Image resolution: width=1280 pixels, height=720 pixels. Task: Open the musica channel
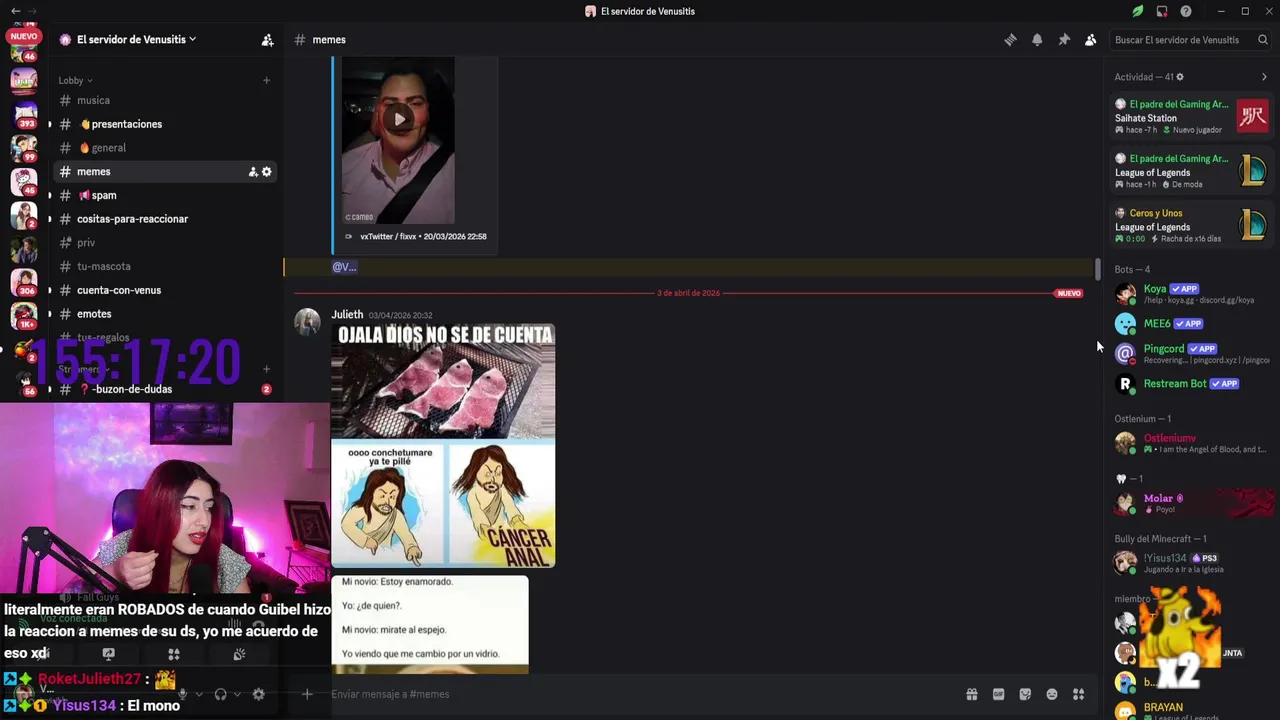[x=165, y=100]
